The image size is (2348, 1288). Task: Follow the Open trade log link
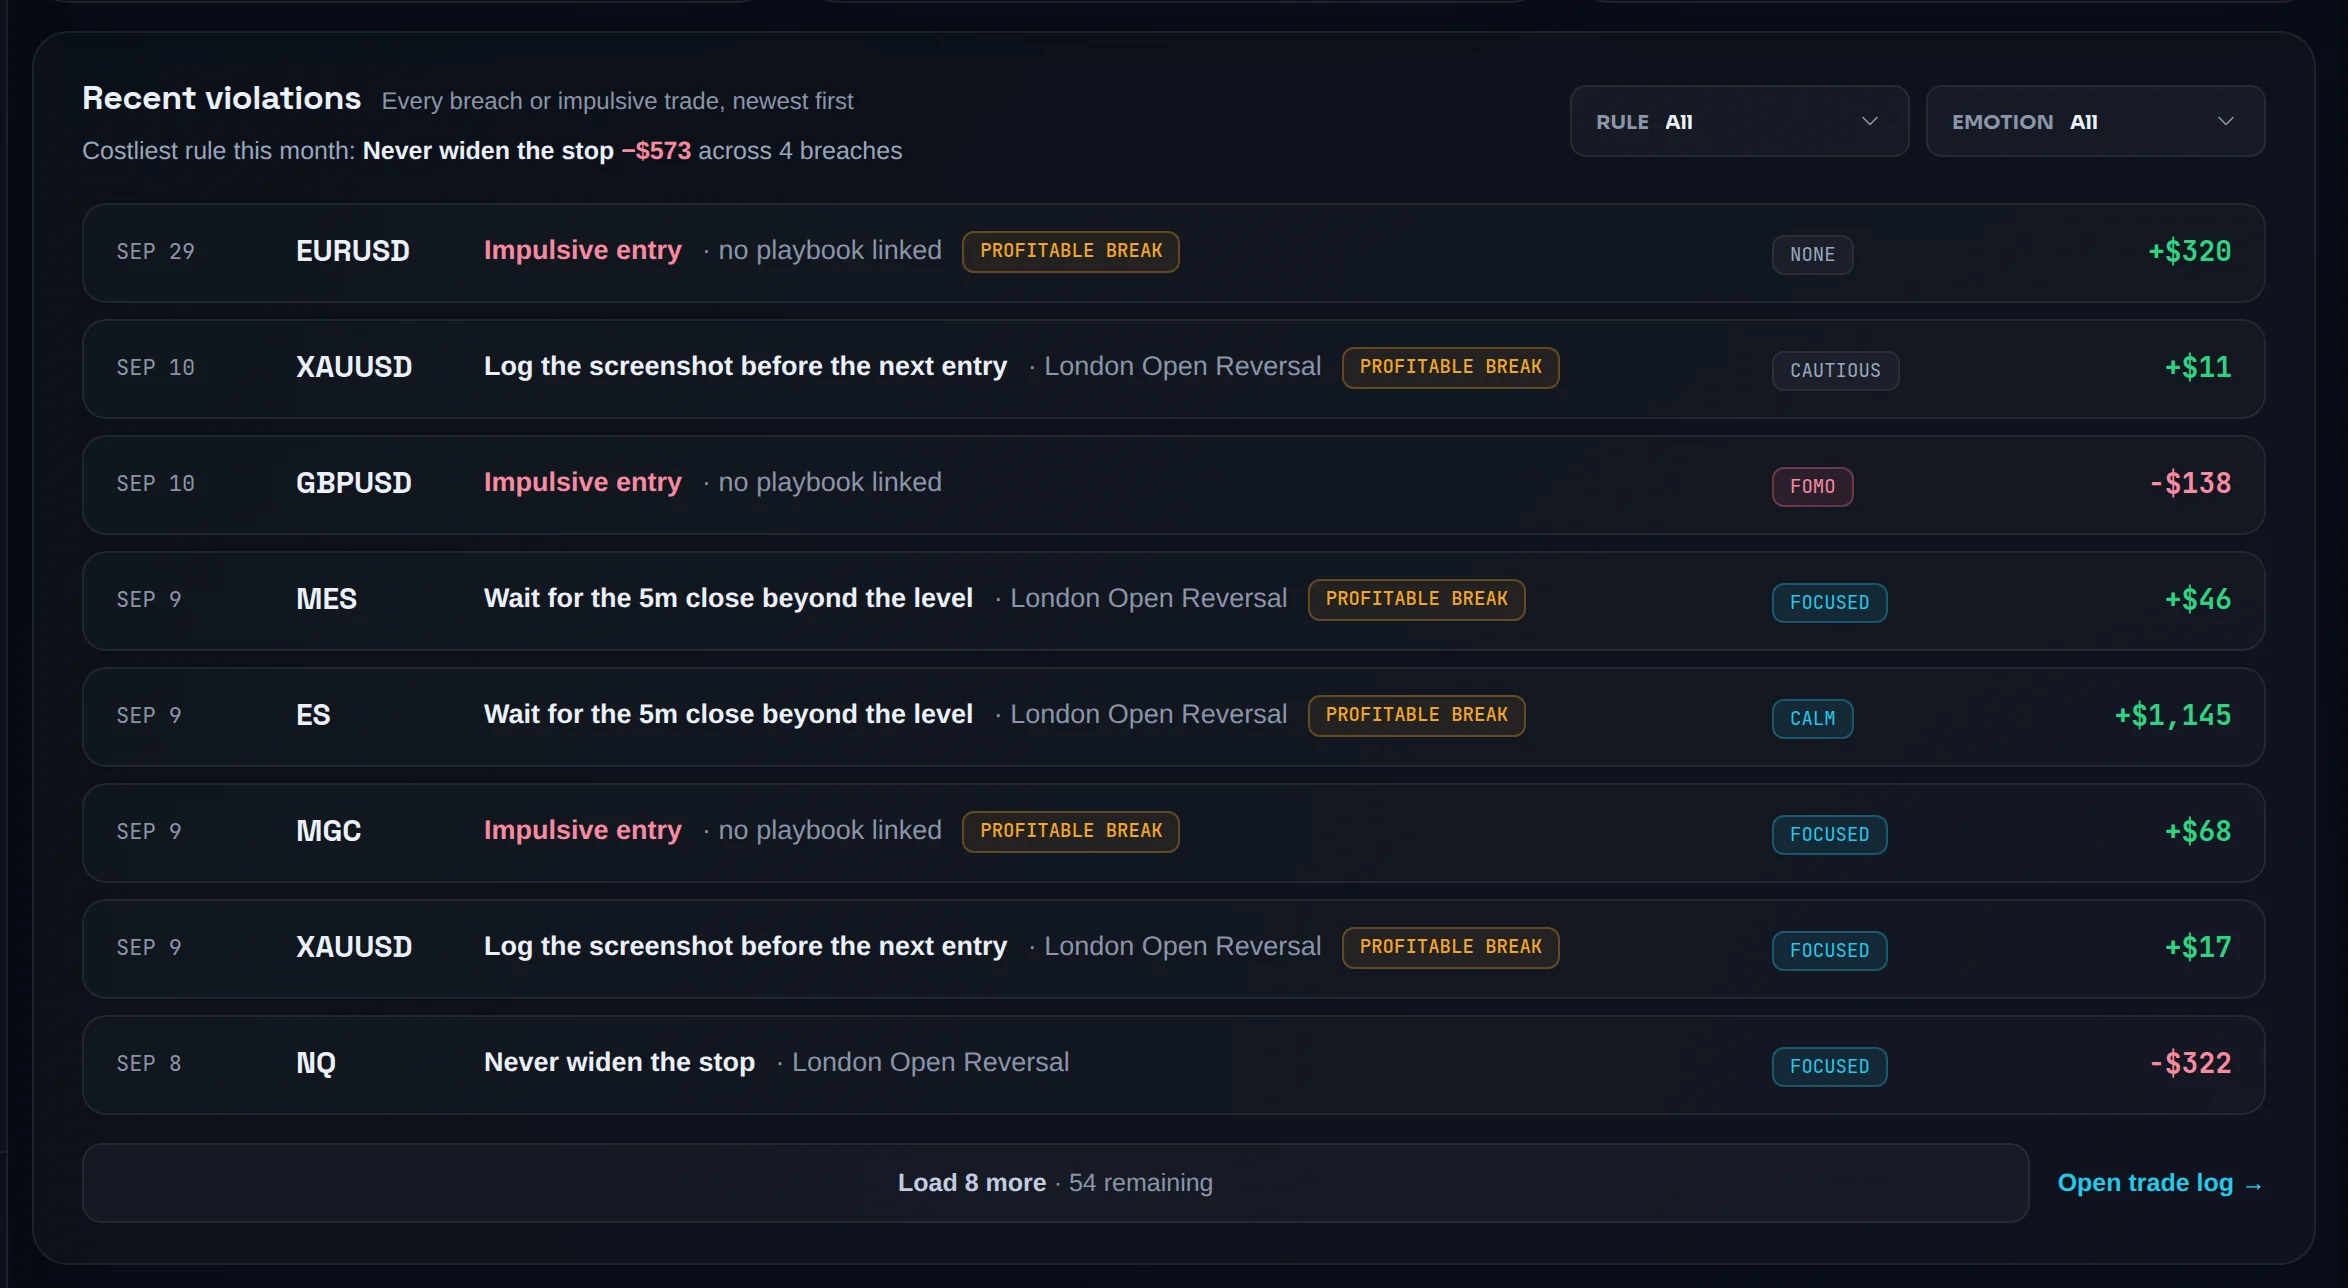pyautogui.click(x=2160, y=1183)
